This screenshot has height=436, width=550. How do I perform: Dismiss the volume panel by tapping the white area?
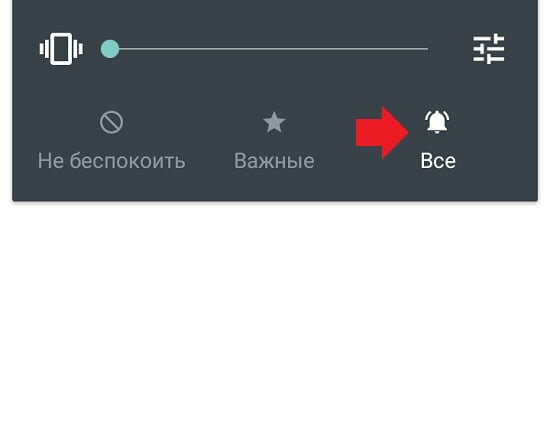point(275,316)
